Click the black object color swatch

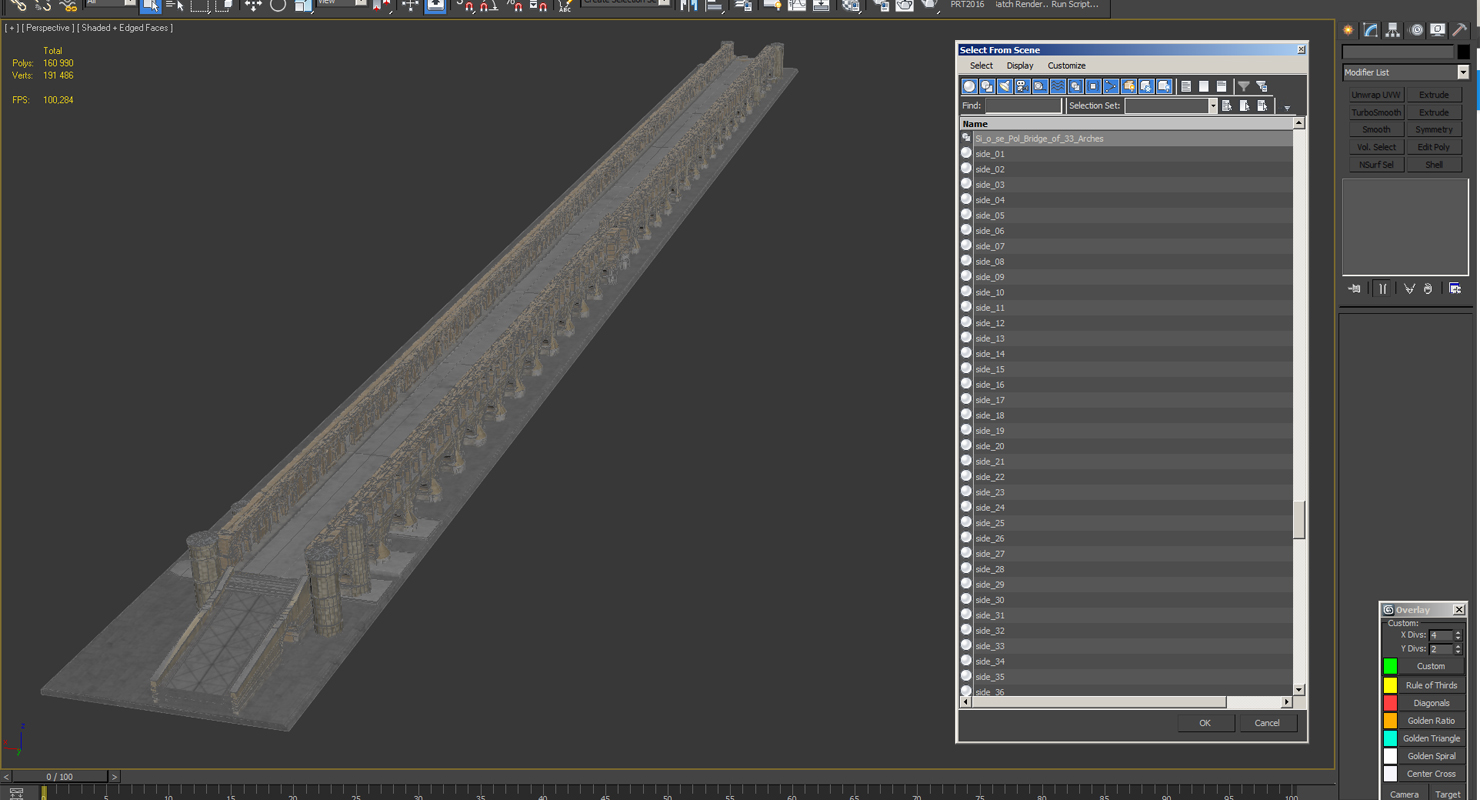1463,52
